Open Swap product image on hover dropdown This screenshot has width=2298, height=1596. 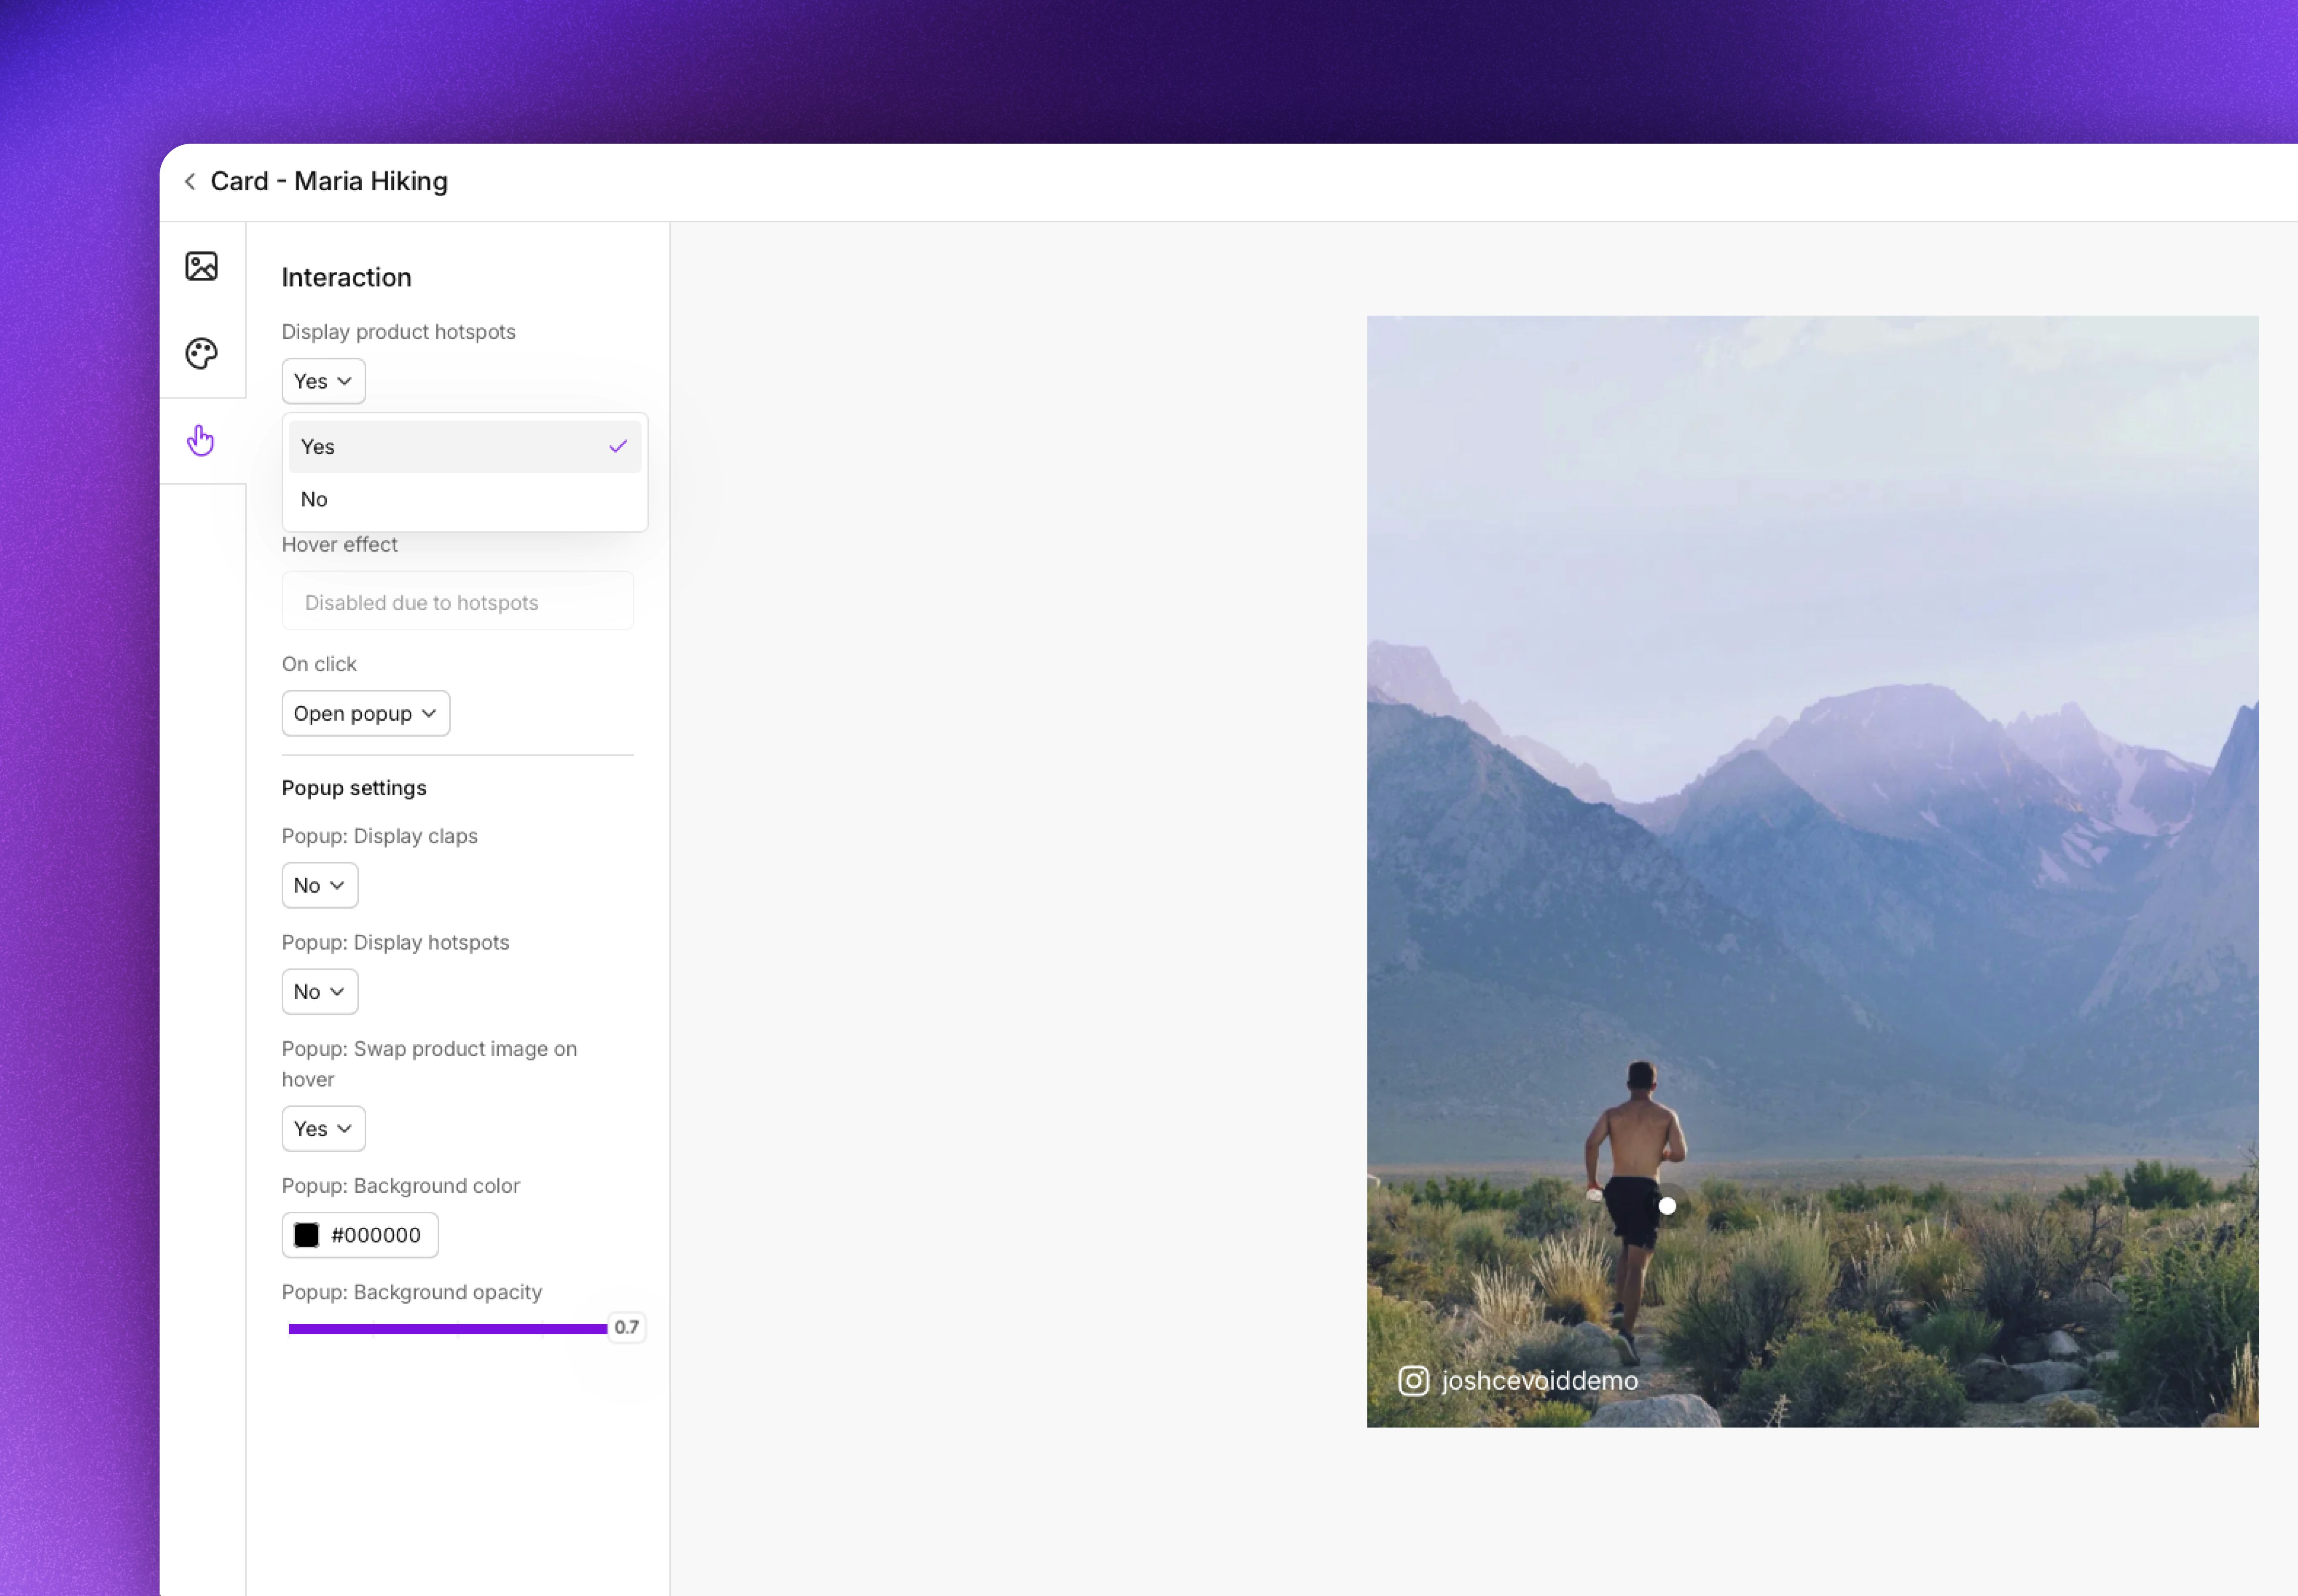(323, 1129)
